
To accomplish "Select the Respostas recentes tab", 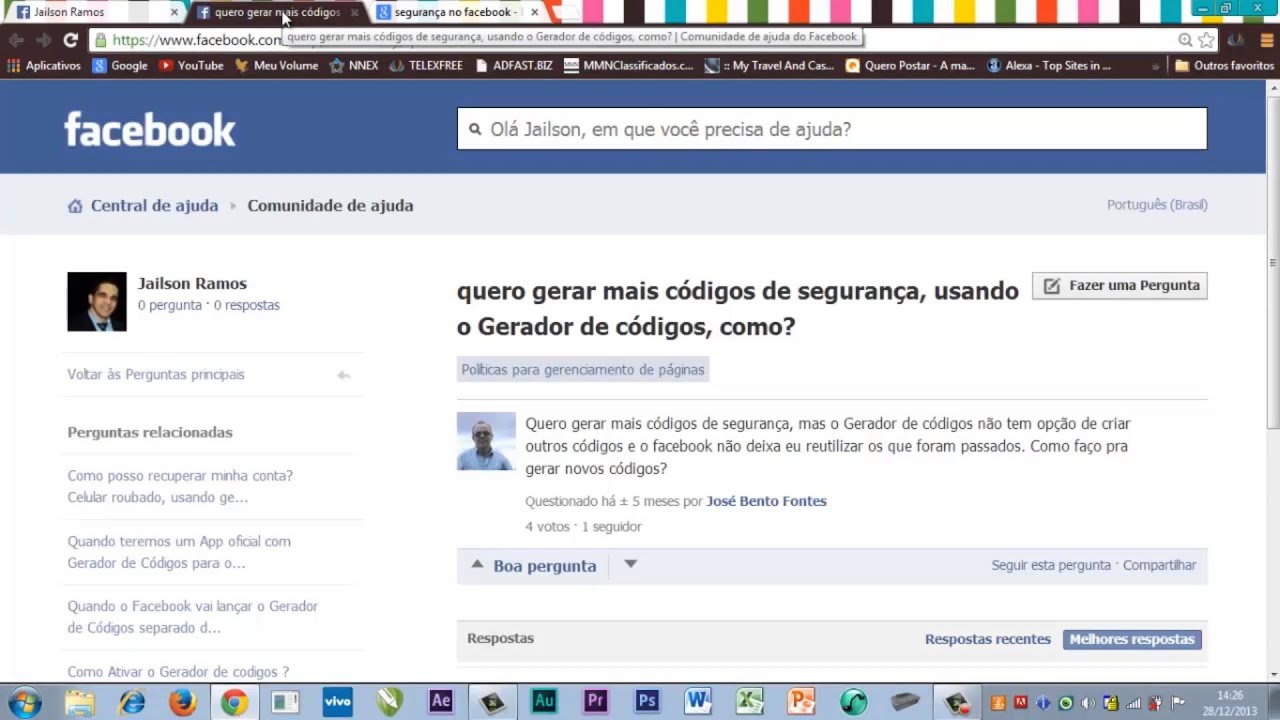I will coord(988,639).
